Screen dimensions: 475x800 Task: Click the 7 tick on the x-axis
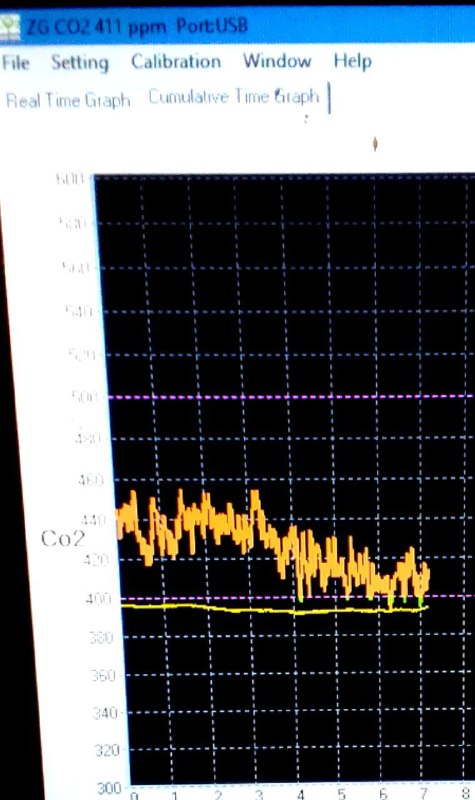point(423,793)
